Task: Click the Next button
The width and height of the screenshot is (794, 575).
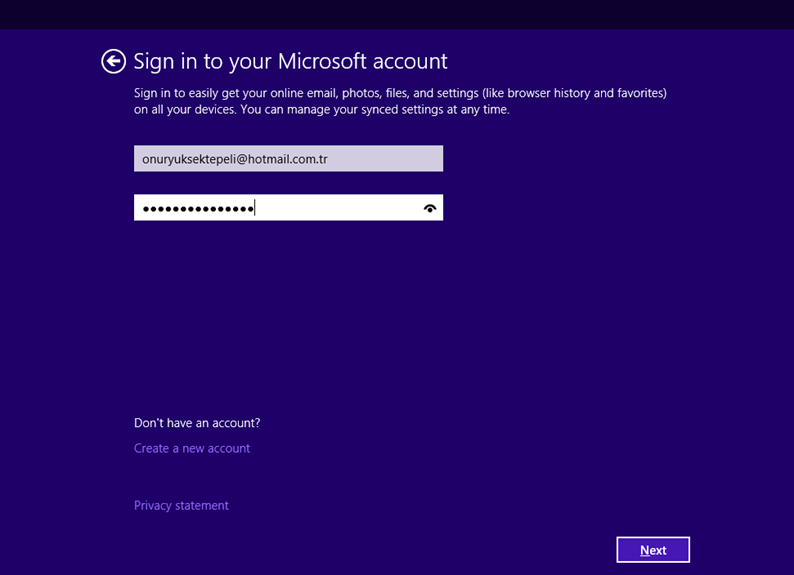Action: click(653, 550)
